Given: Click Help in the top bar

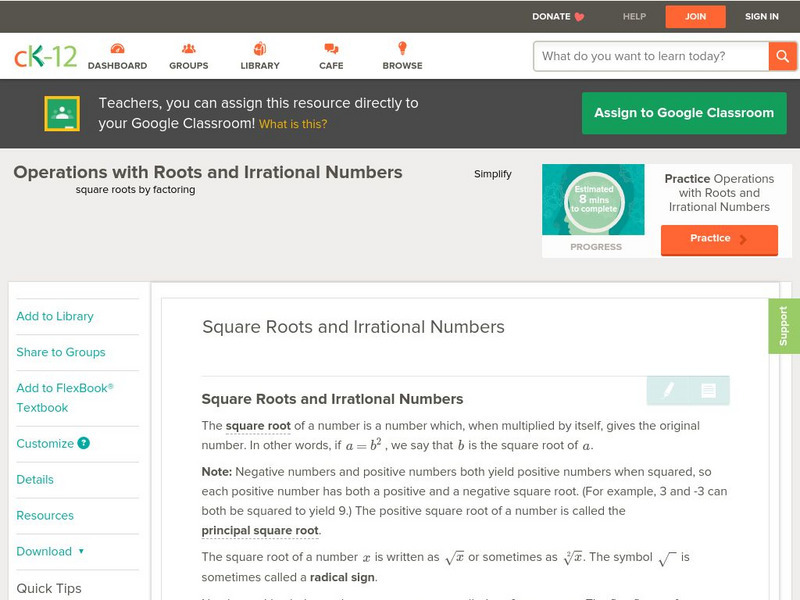Looking at the screenshot, I should click(x=634, y=16).
